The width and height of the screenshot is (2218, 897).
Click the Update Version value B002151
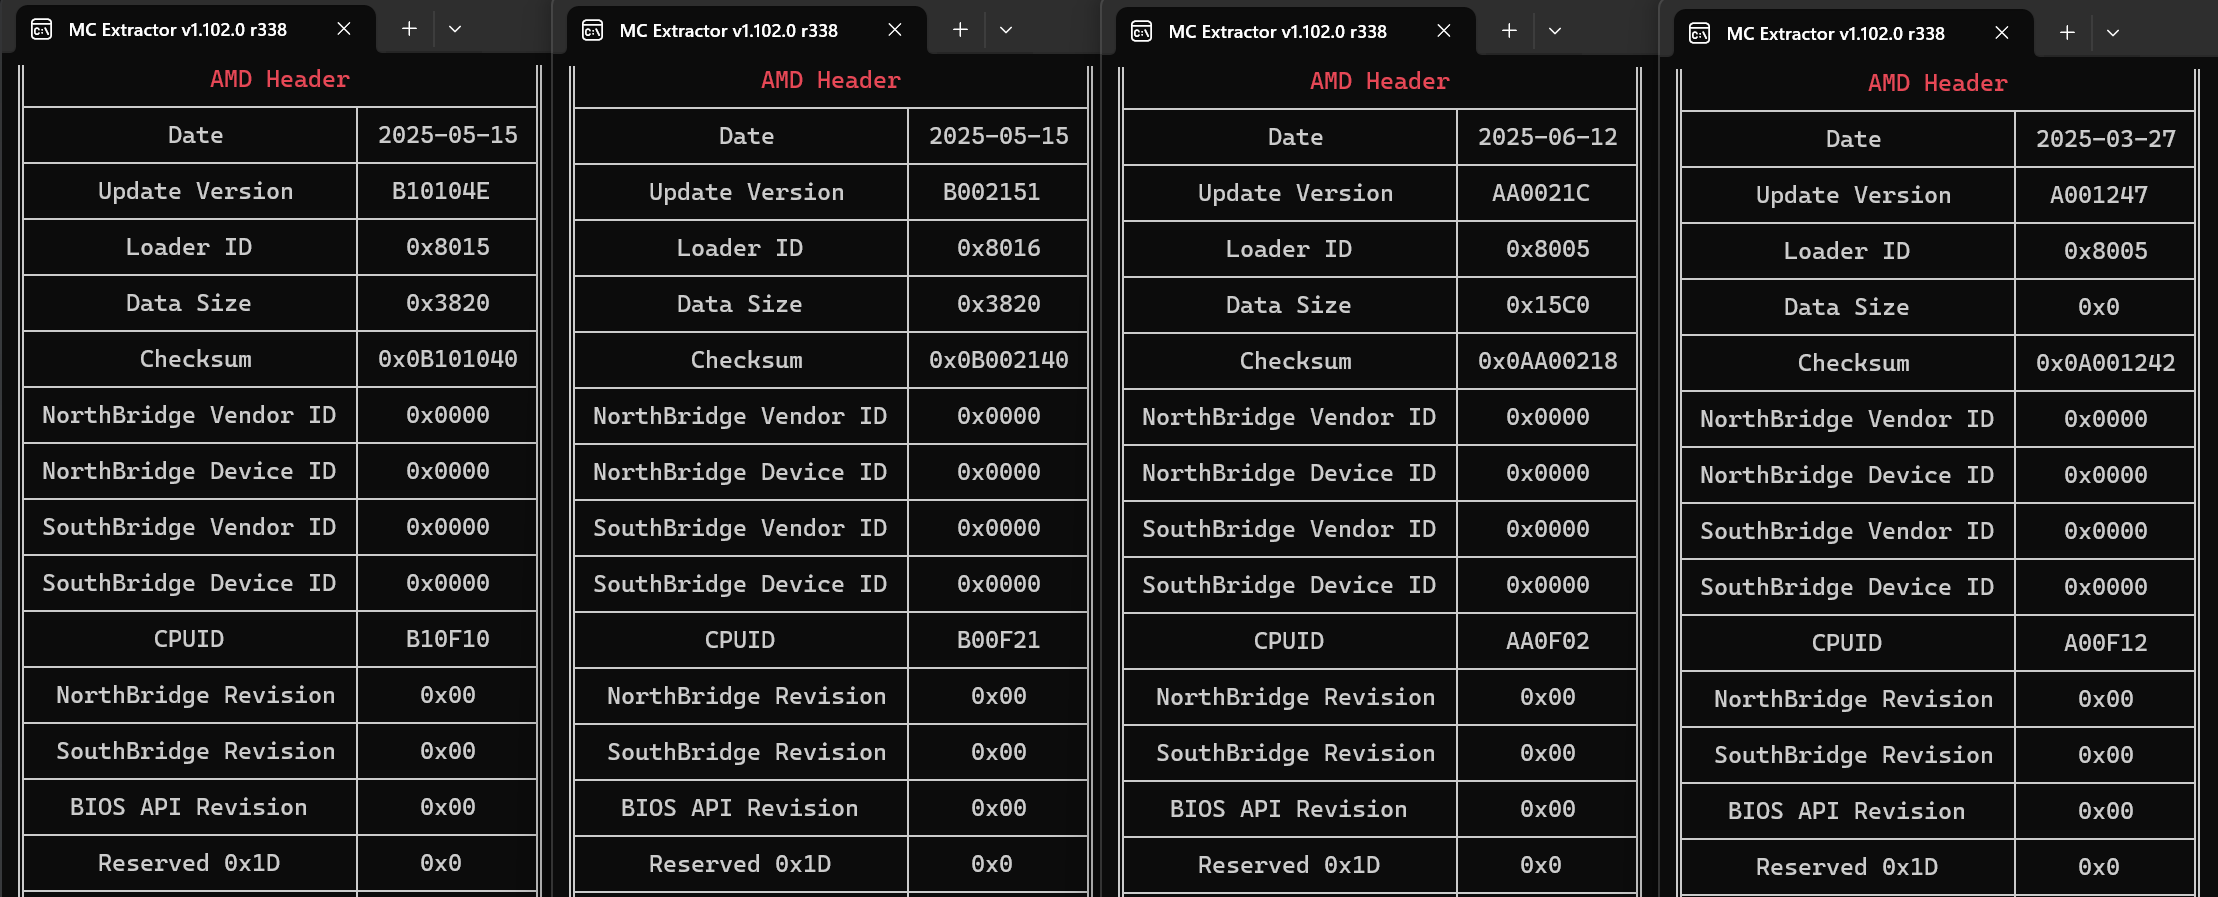(992, 192)
